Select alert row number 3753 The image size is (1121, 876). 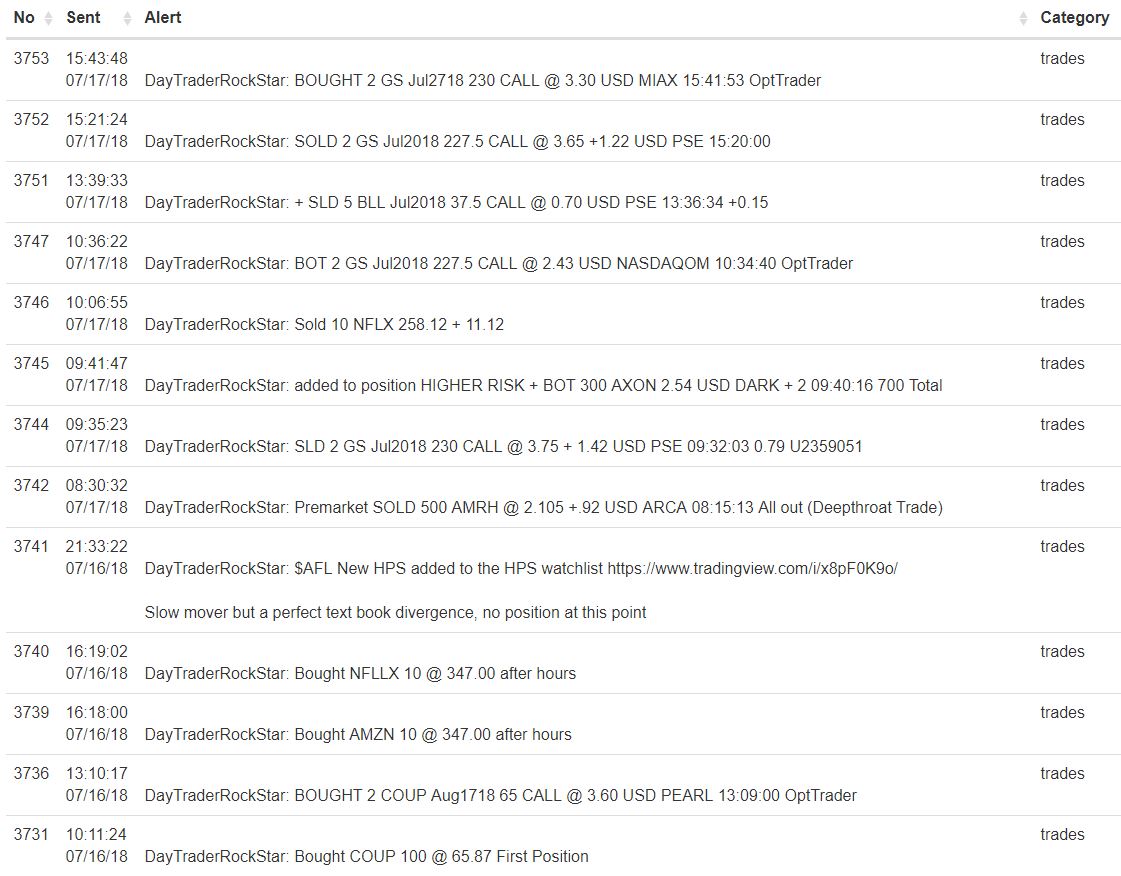(x=31, y=59)
